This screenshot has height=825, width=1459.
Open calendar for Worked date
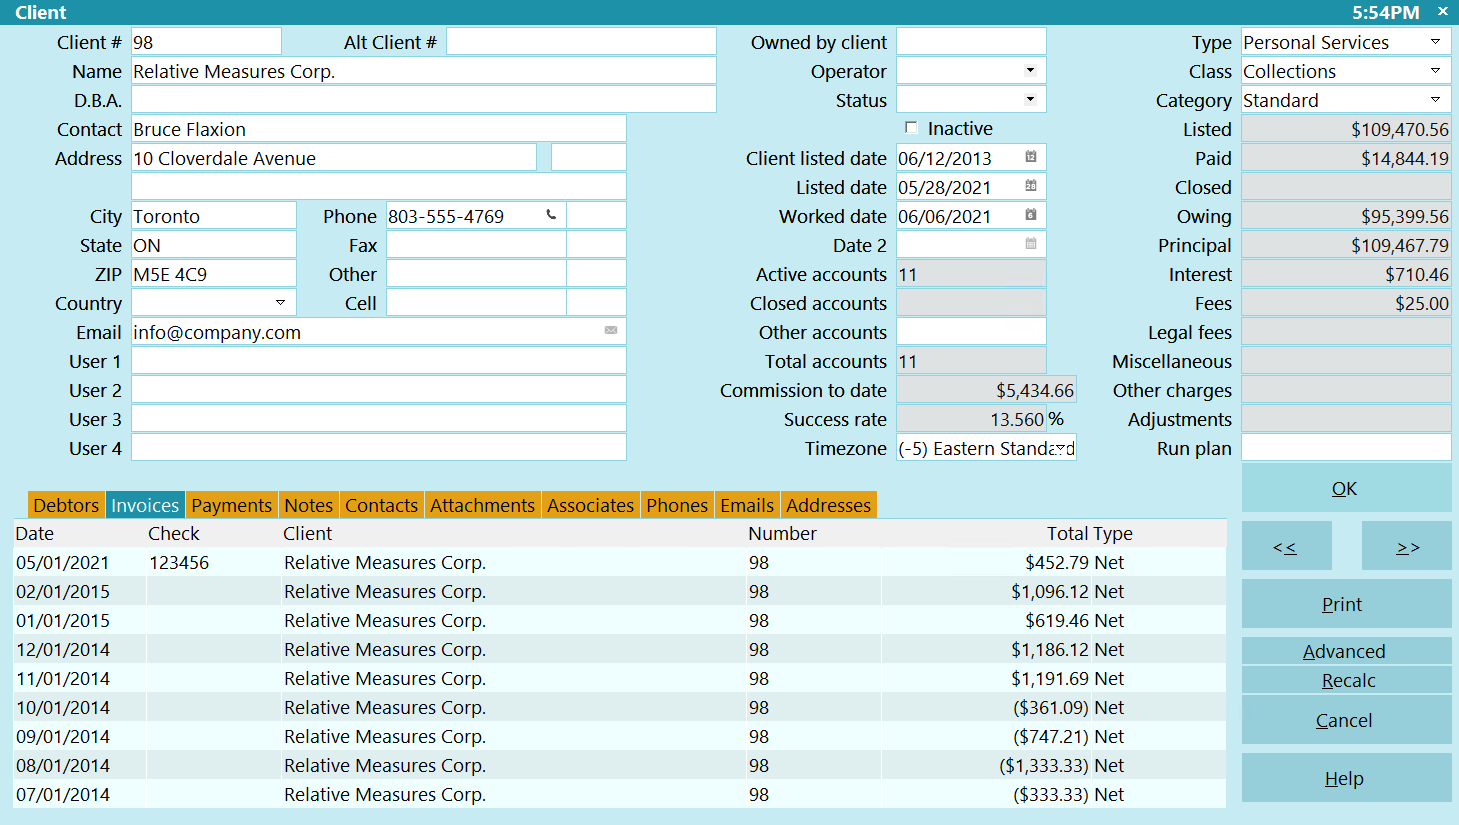[1031, 215]
